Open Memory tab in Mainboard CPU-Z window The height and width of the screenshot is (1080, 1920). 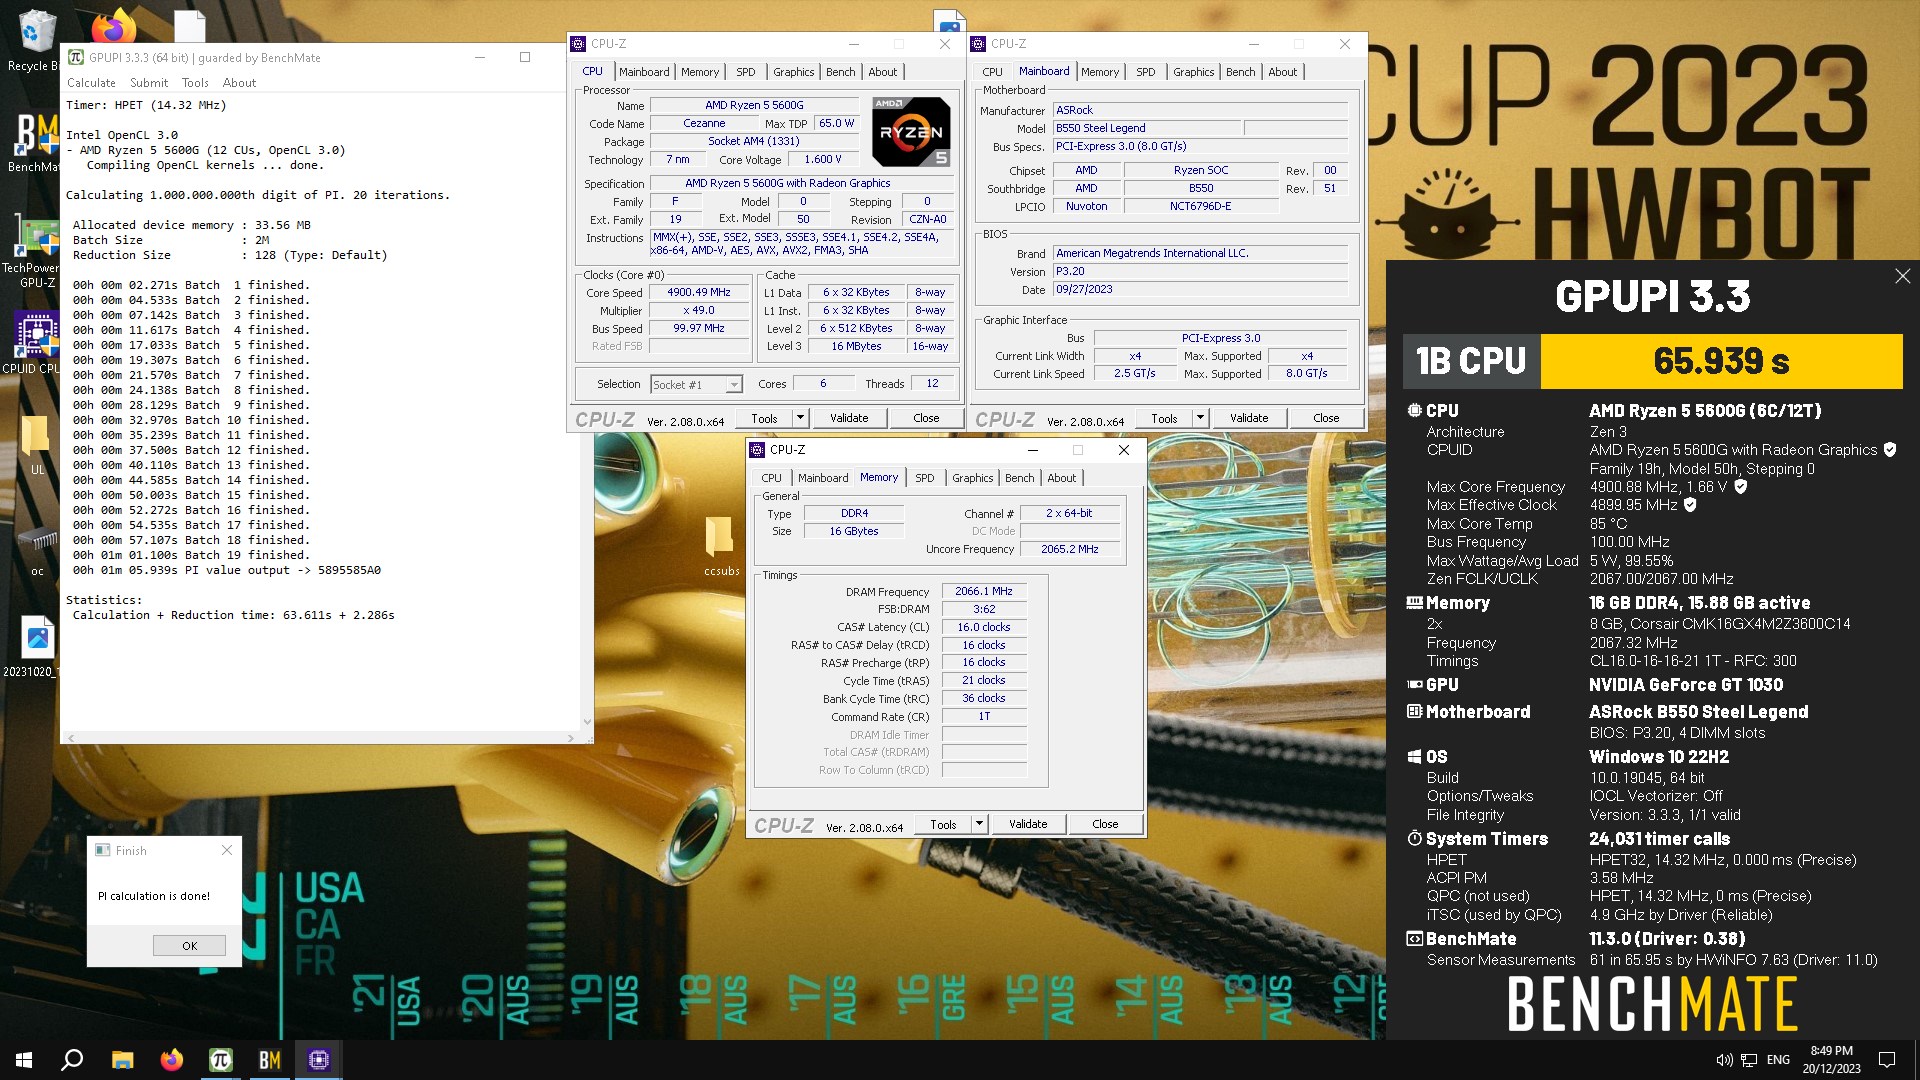click(x=1100, y=72)
